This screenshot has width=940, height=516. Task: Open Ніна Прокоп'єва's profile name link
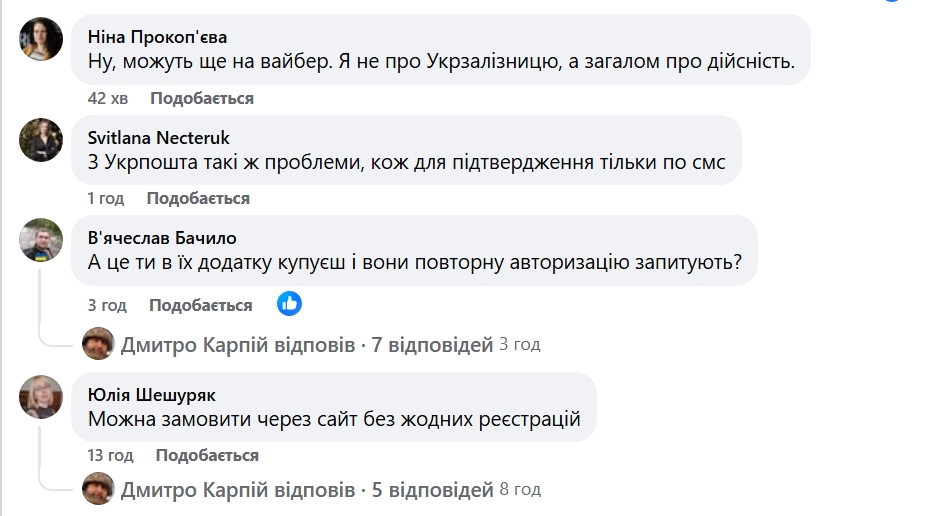[157, 38]
